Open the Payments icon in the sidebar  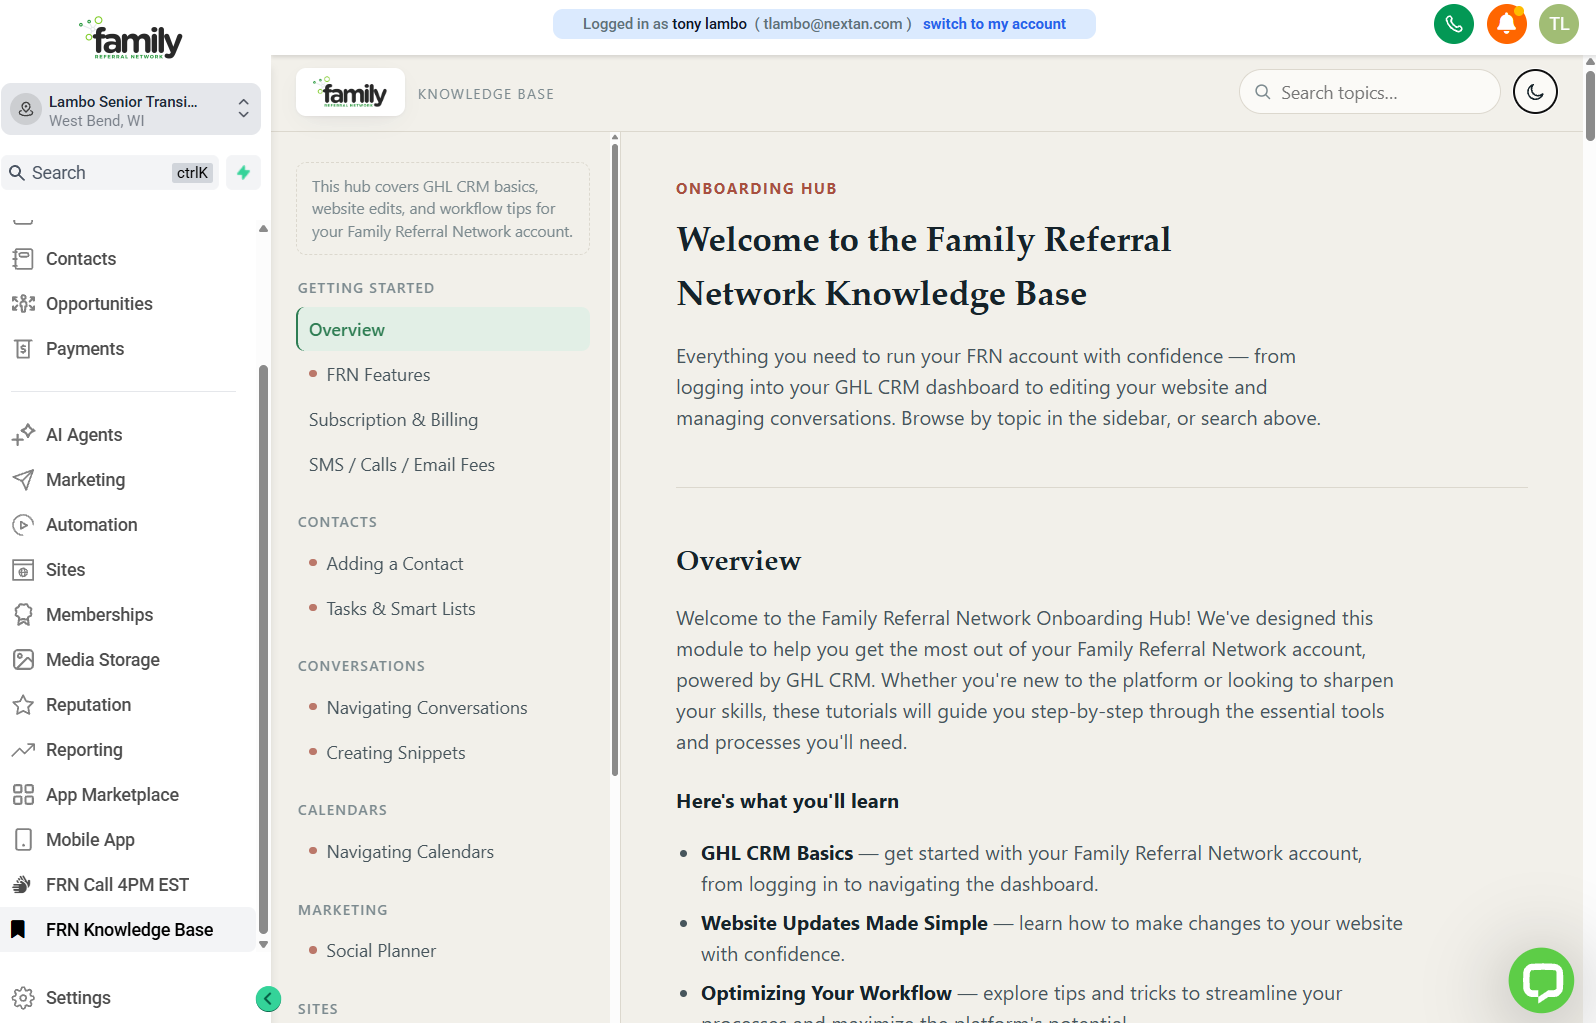click(23, 349)
